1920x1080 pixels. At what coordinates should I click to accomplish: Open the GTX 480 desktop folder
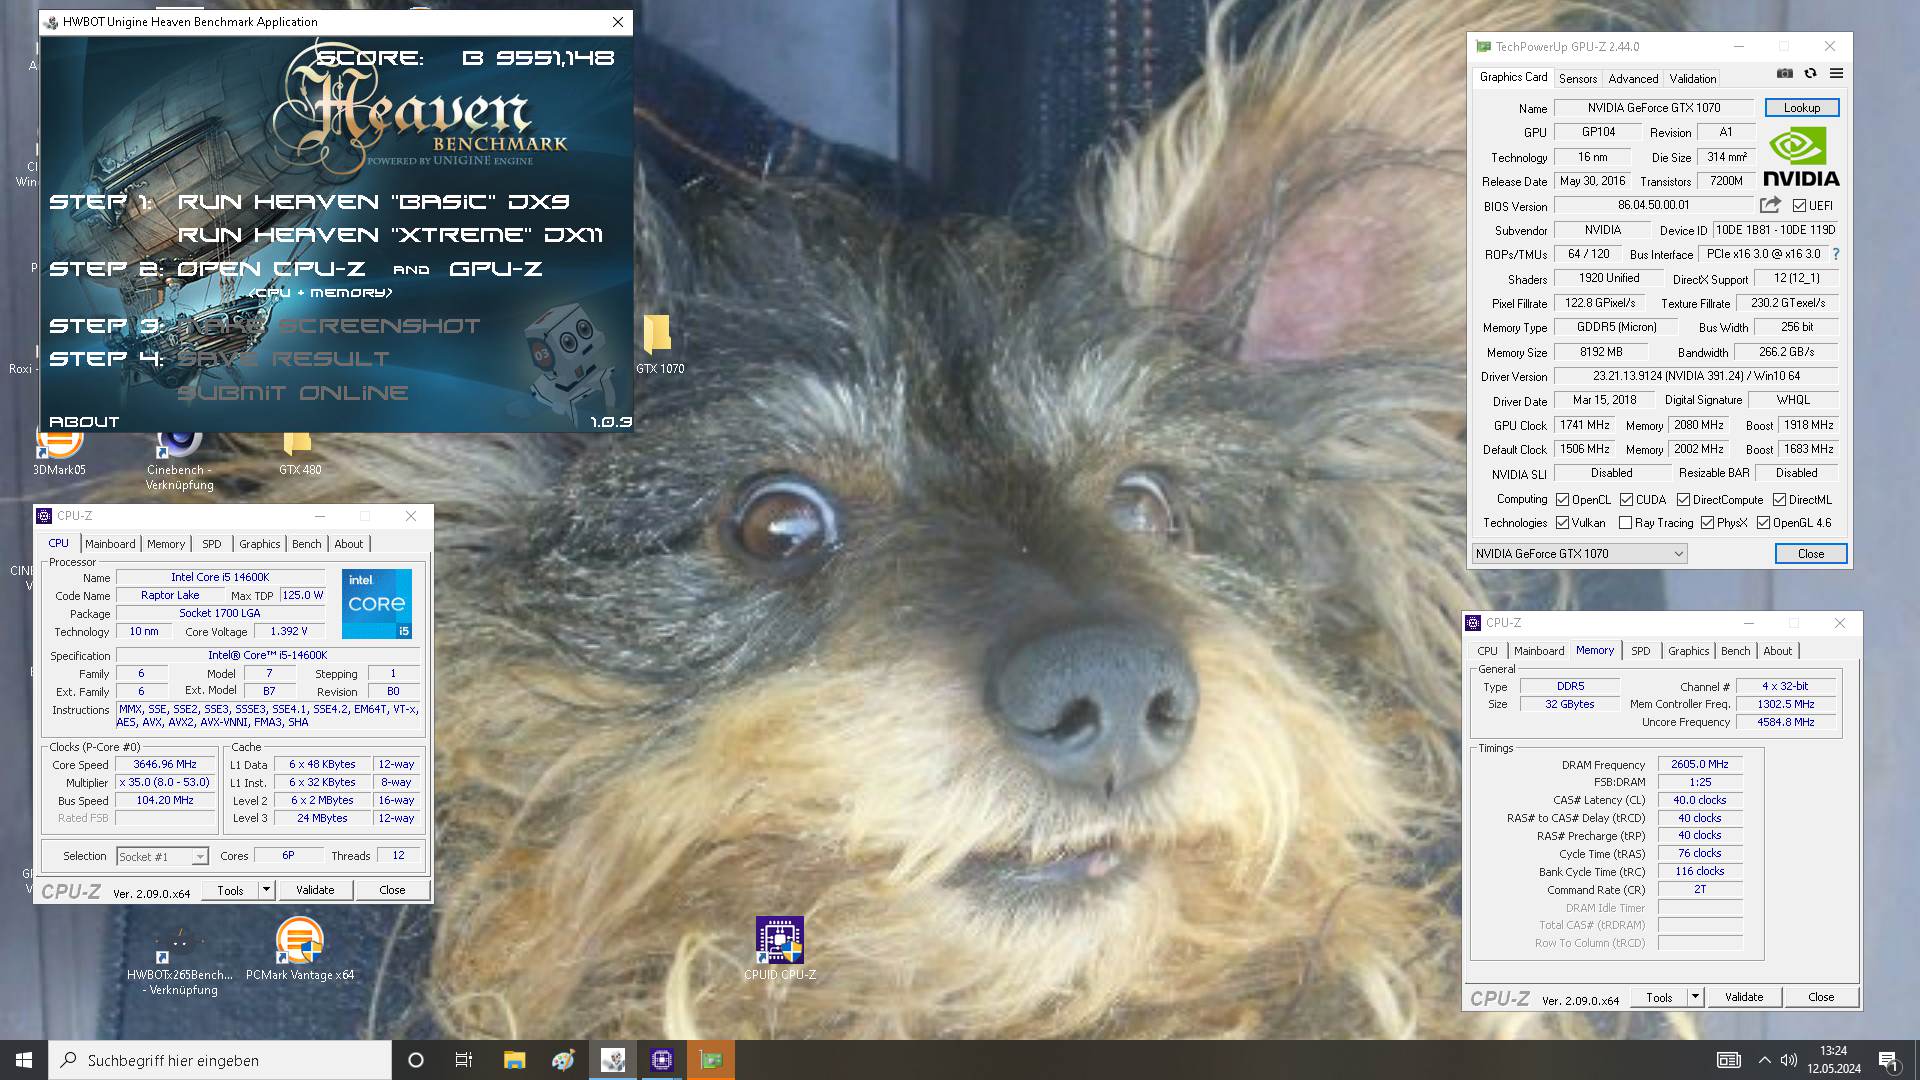[x=299, y=452]
